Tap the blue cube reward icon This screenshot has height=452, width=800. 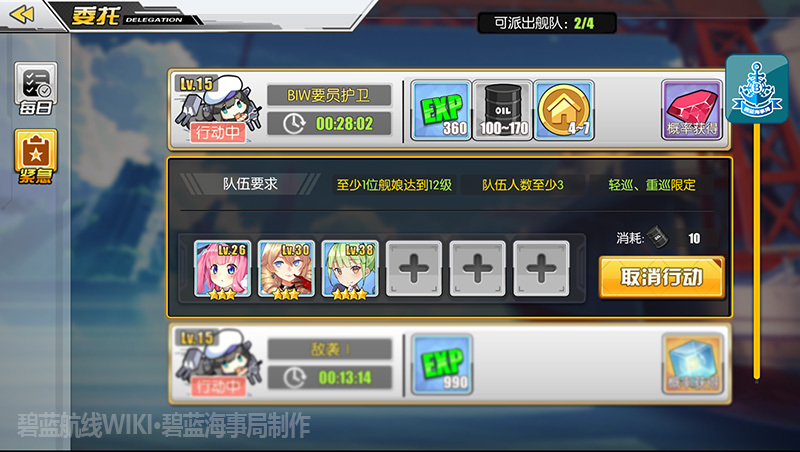tap(692, 364)
